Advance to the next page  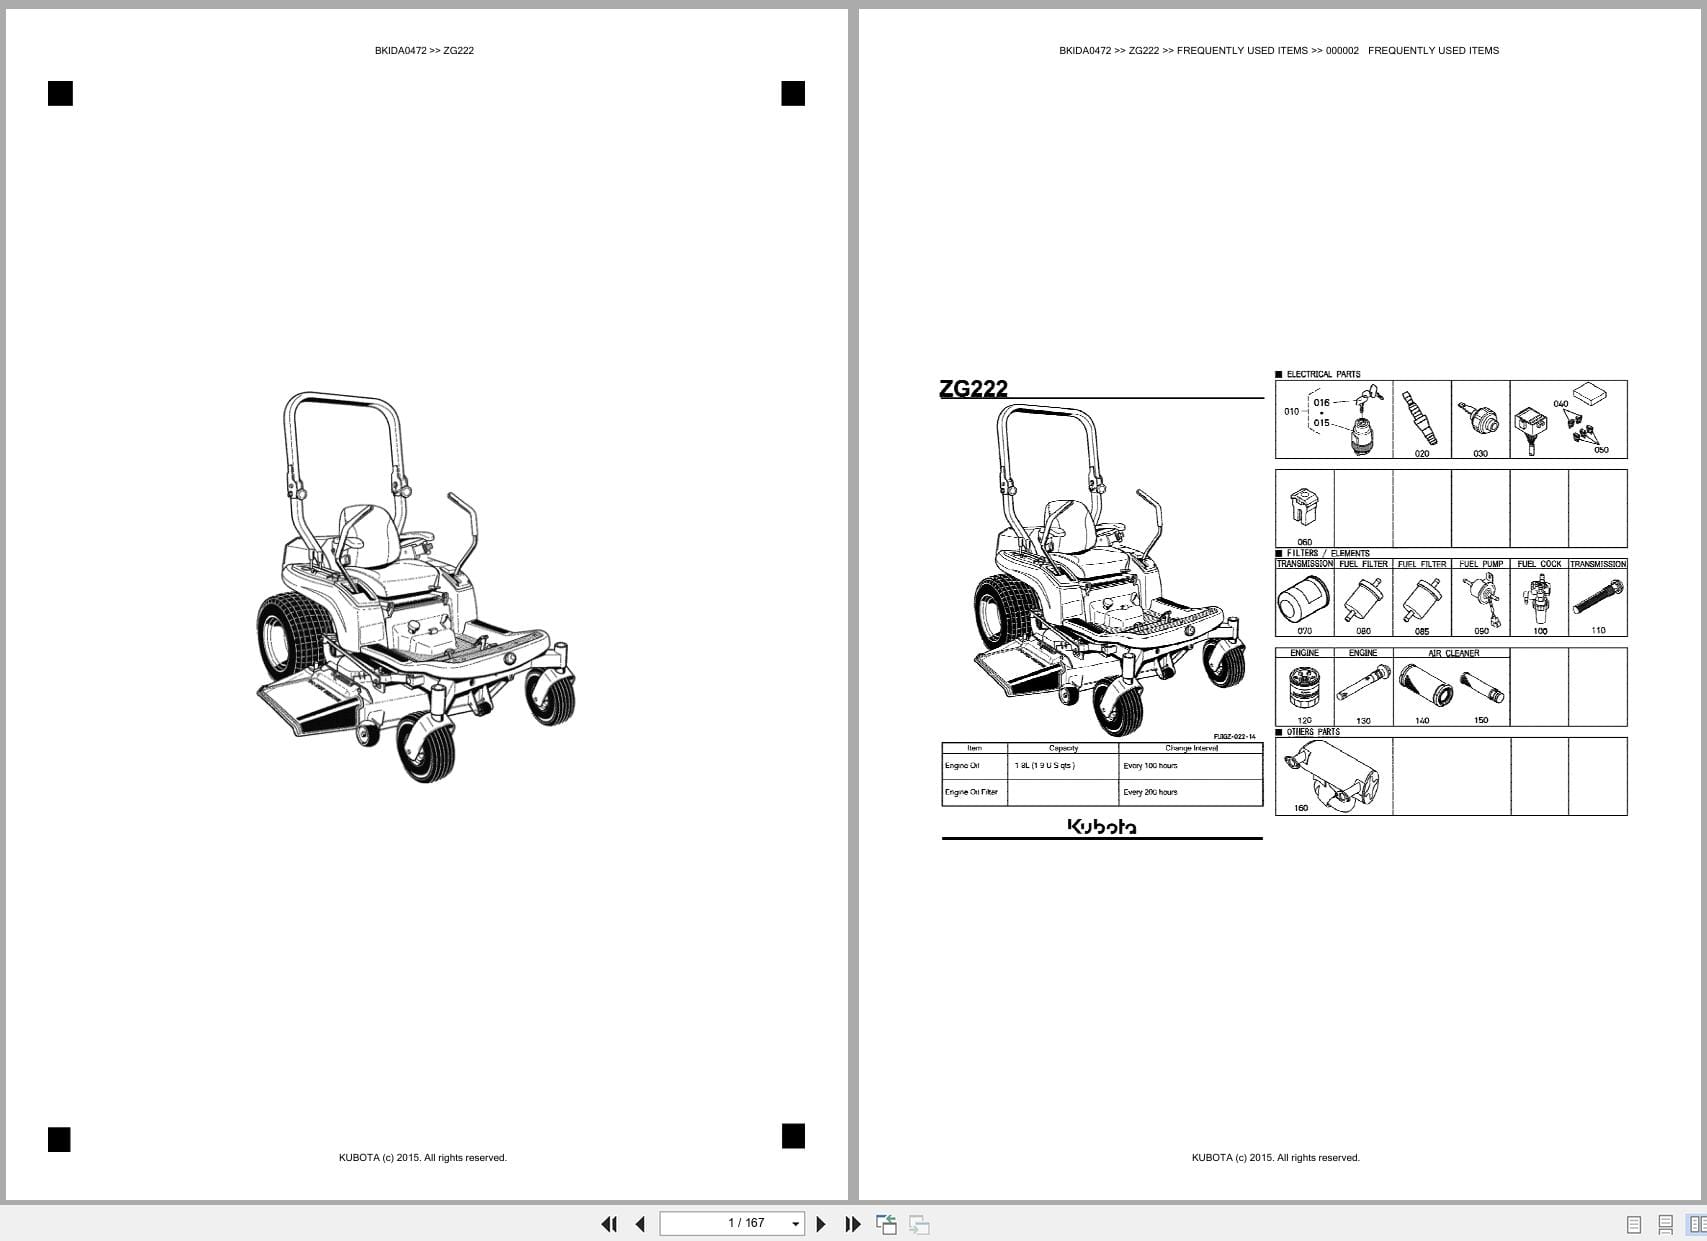tap(821, 1223)
